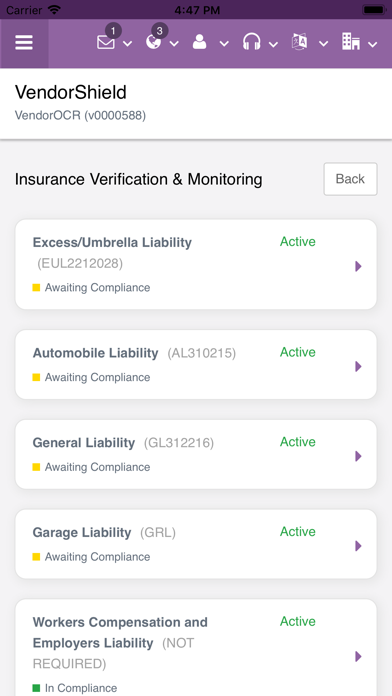The width and height of the screenshot is (392, 696).
Task: Open the company building icon
Action: point(351,42)
